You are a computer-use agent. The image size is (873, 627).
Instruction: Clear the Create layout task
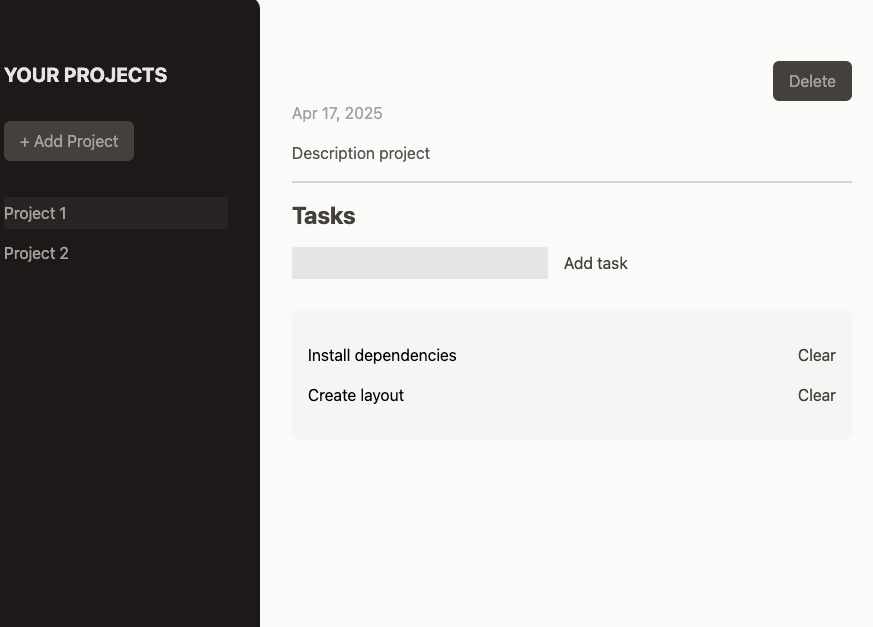(816, 395)
